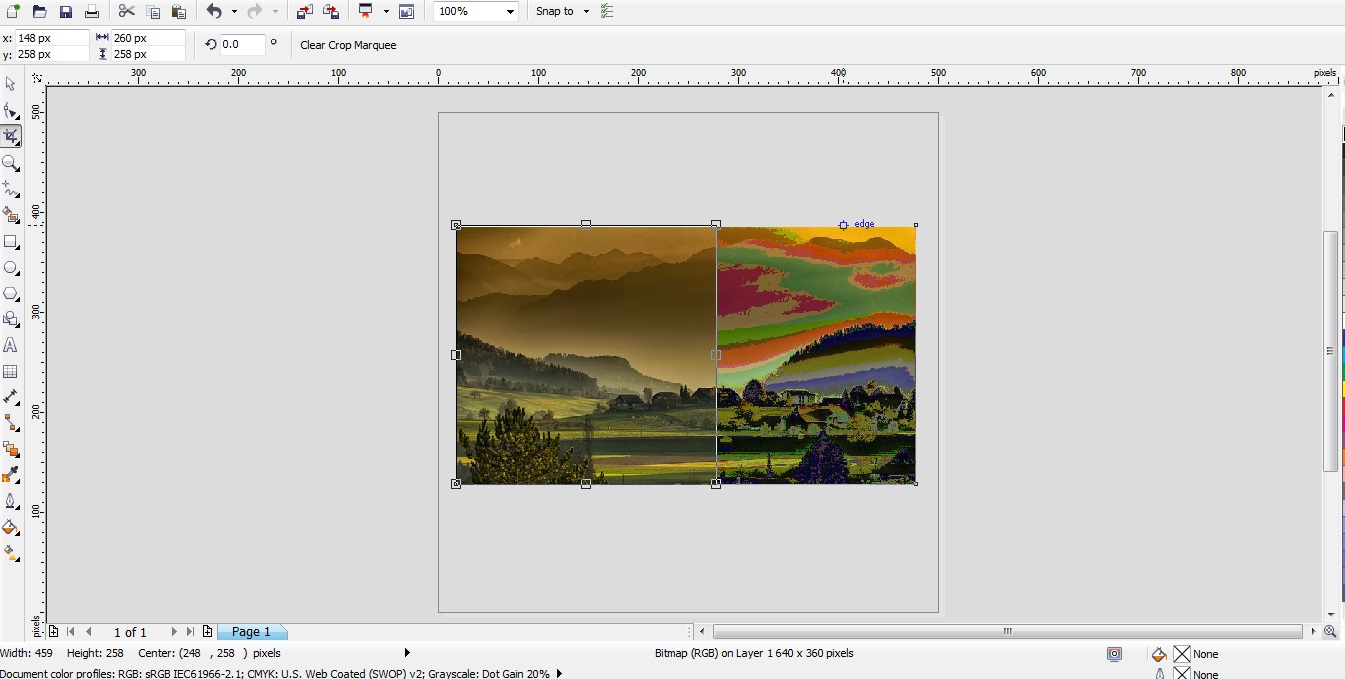
Task: Activate the Crop tool
Action: 11,136
